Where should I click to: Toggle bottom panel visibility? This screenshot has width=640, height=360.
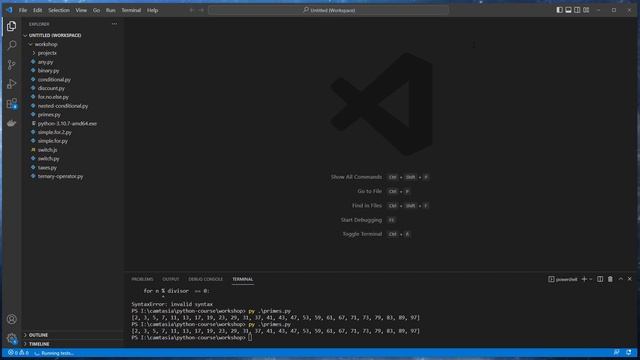pos(568,10)
